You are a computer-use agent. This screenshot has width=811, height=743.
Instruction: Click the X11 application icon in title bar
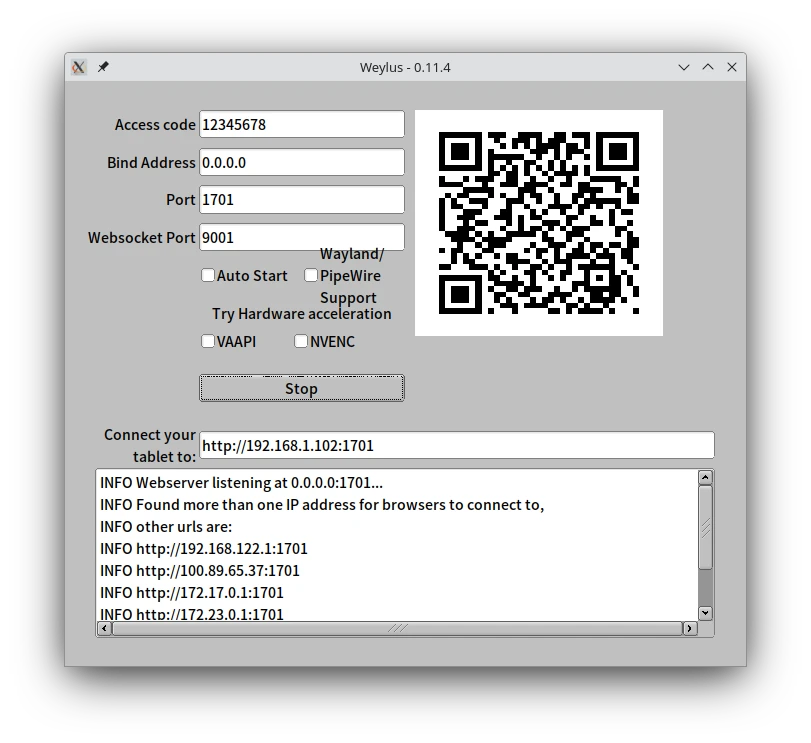79,67
